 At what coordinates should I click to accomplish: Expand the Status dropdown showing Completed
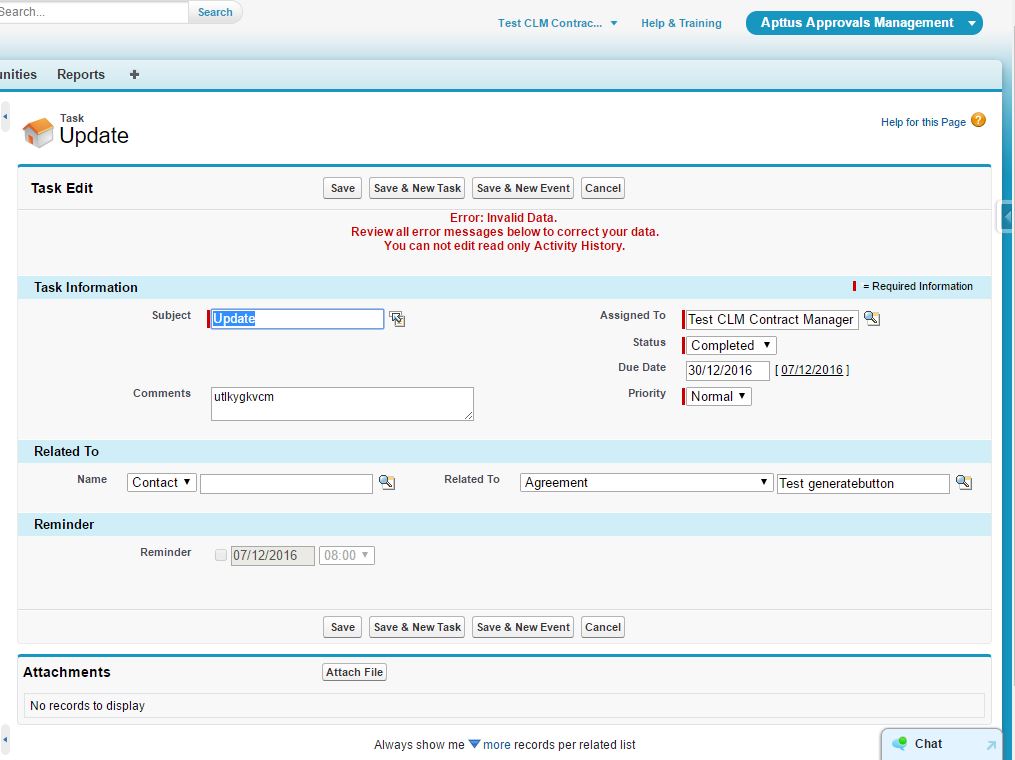(x=731, y=345)
